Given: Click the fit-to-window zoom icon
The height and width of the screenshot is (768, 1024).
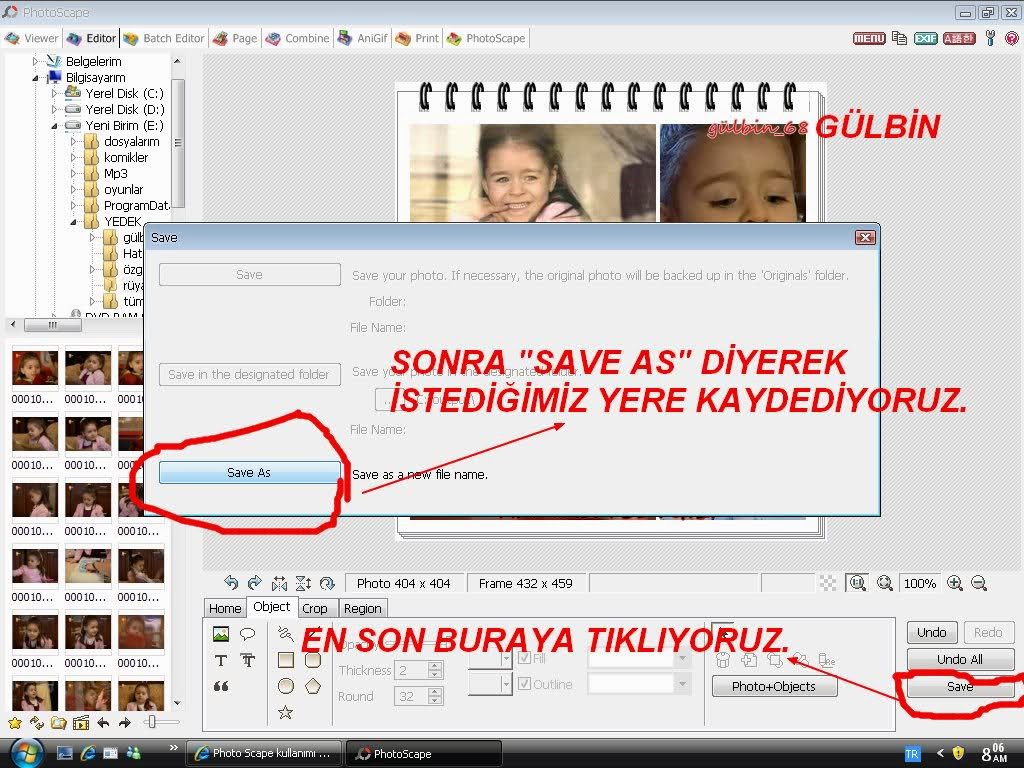Looking at the screenshot, I should click(885, 583).
